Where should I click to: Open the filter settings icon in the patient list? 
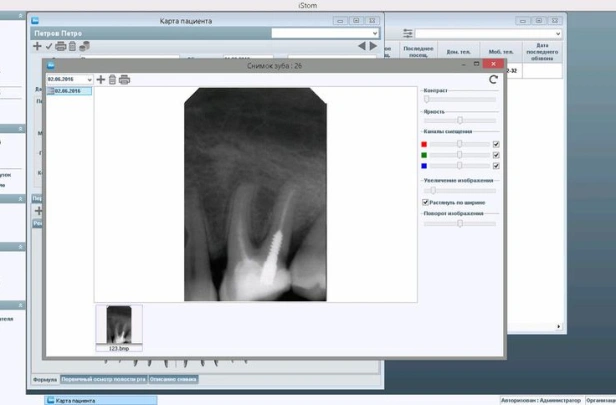coord(408,33)
